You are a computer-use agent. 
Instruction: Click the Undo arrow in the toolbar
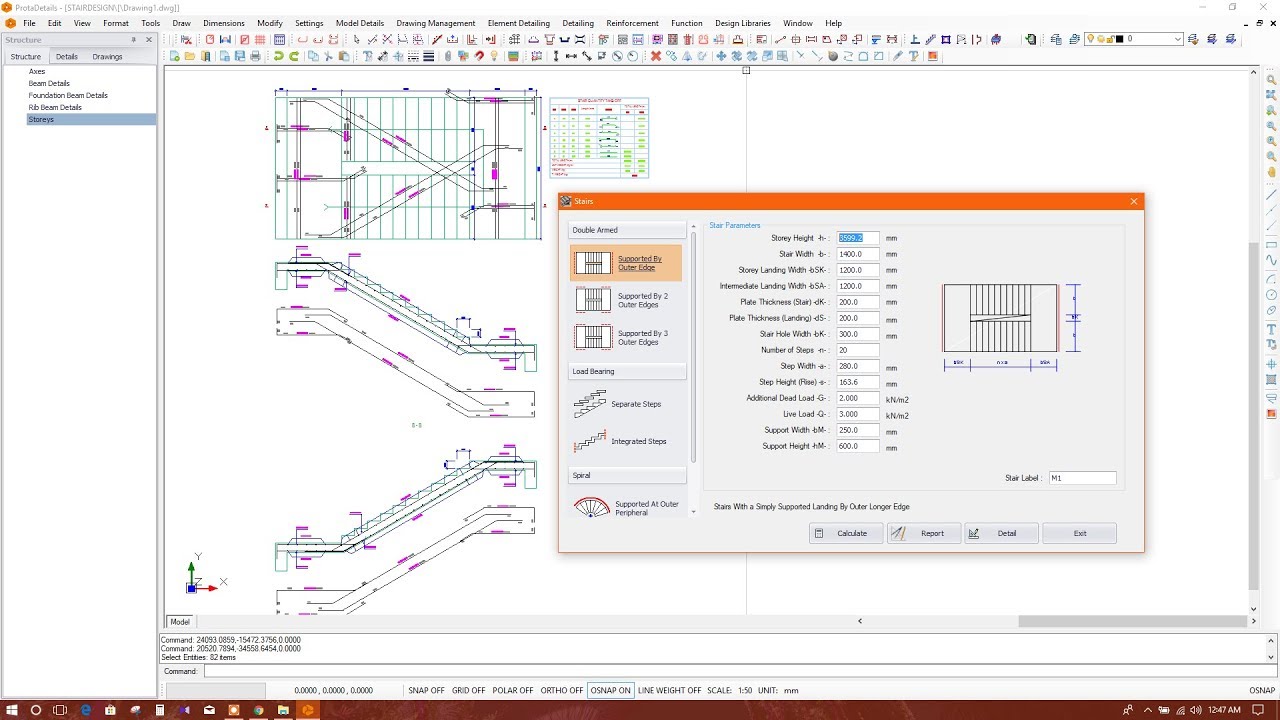point(278,57)
